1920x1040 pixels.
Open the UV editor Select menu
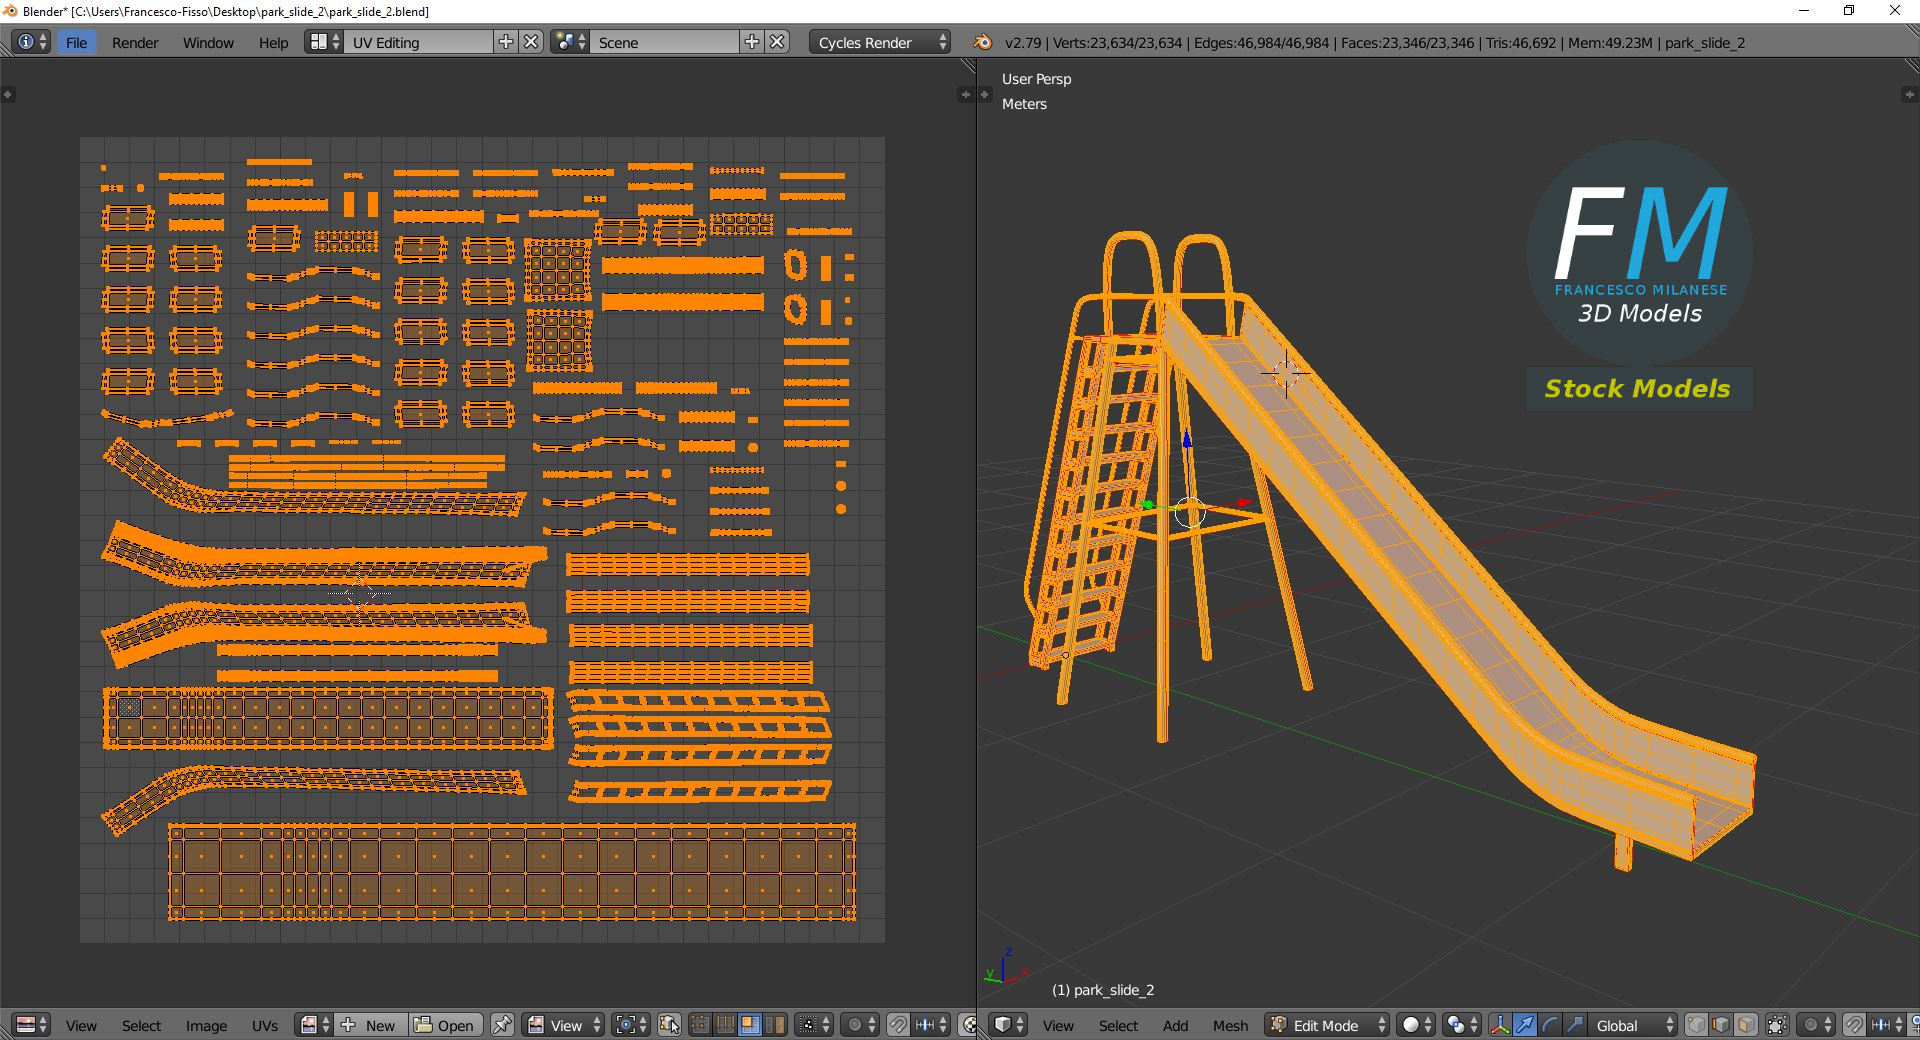pyautogui.click(x=141, y=1025)
